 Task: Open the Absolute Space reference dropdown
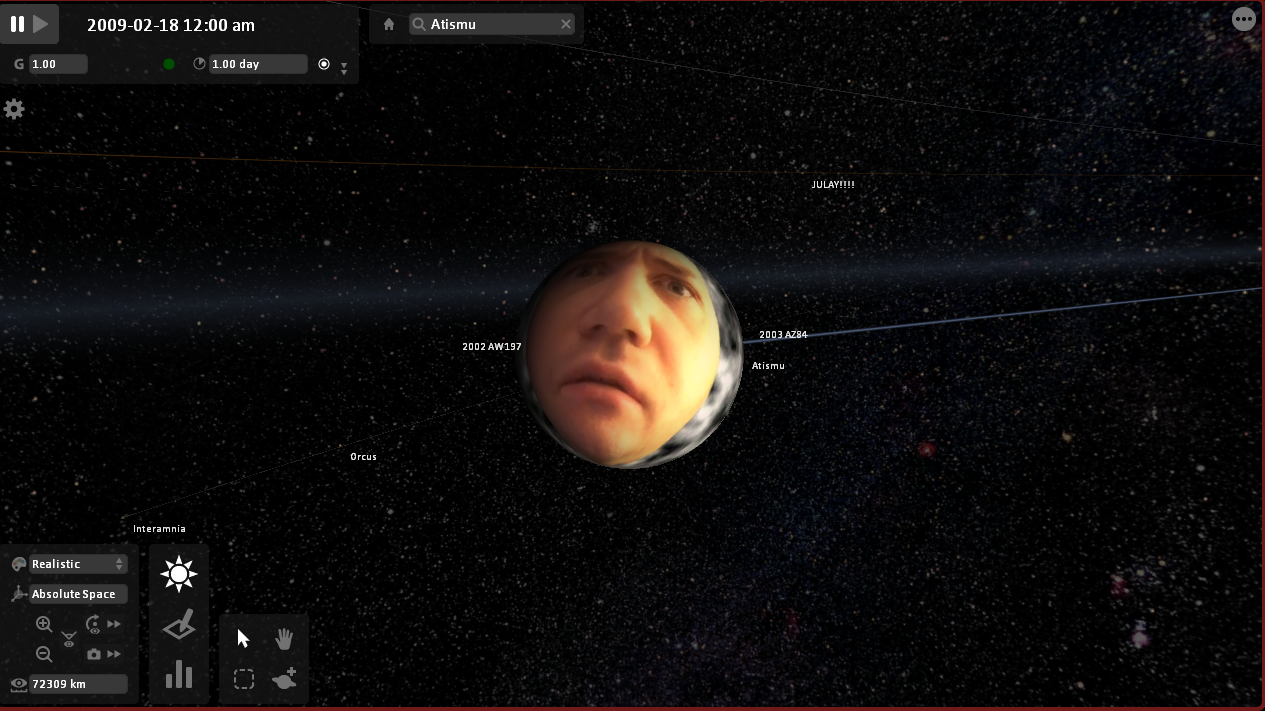(78, 594)
